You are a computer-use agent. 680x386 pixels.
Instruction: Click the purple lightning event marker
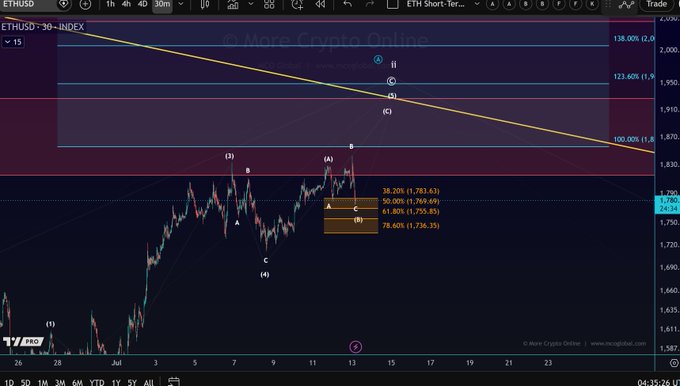pyautogui.click(x=356, y=347)
